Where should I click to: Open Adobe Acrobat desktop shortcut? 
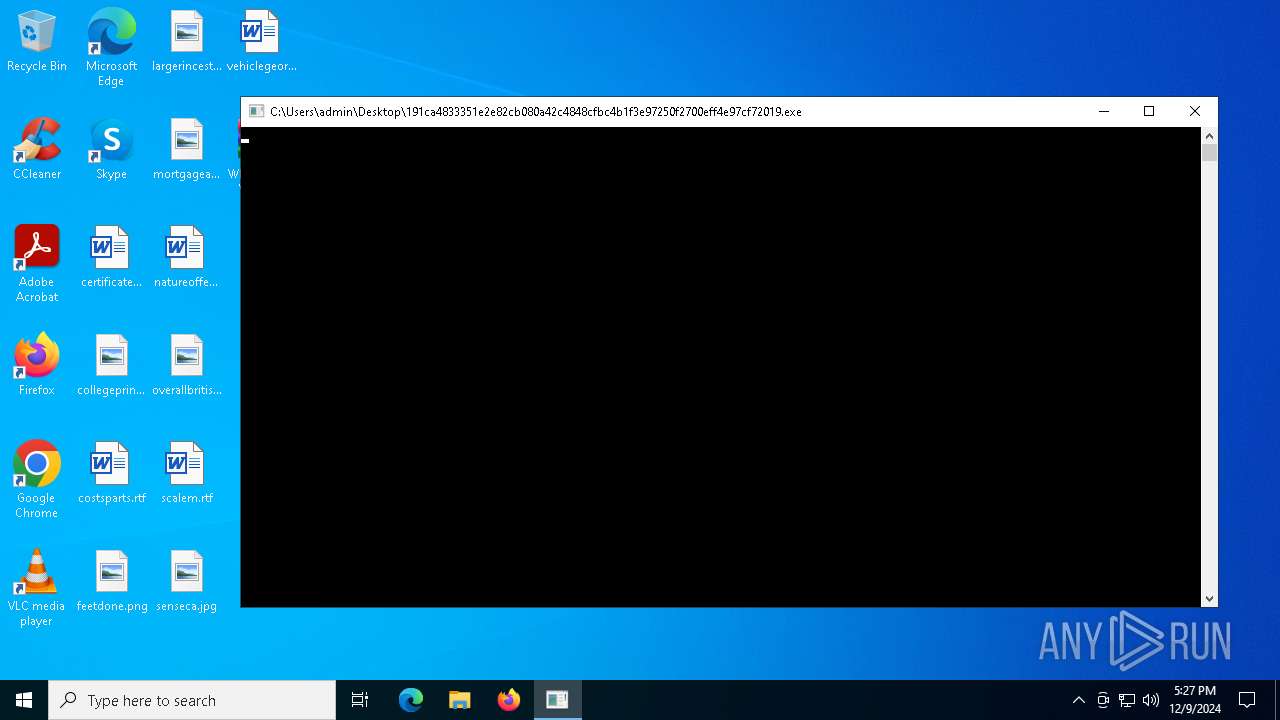(x=37, y=263)
